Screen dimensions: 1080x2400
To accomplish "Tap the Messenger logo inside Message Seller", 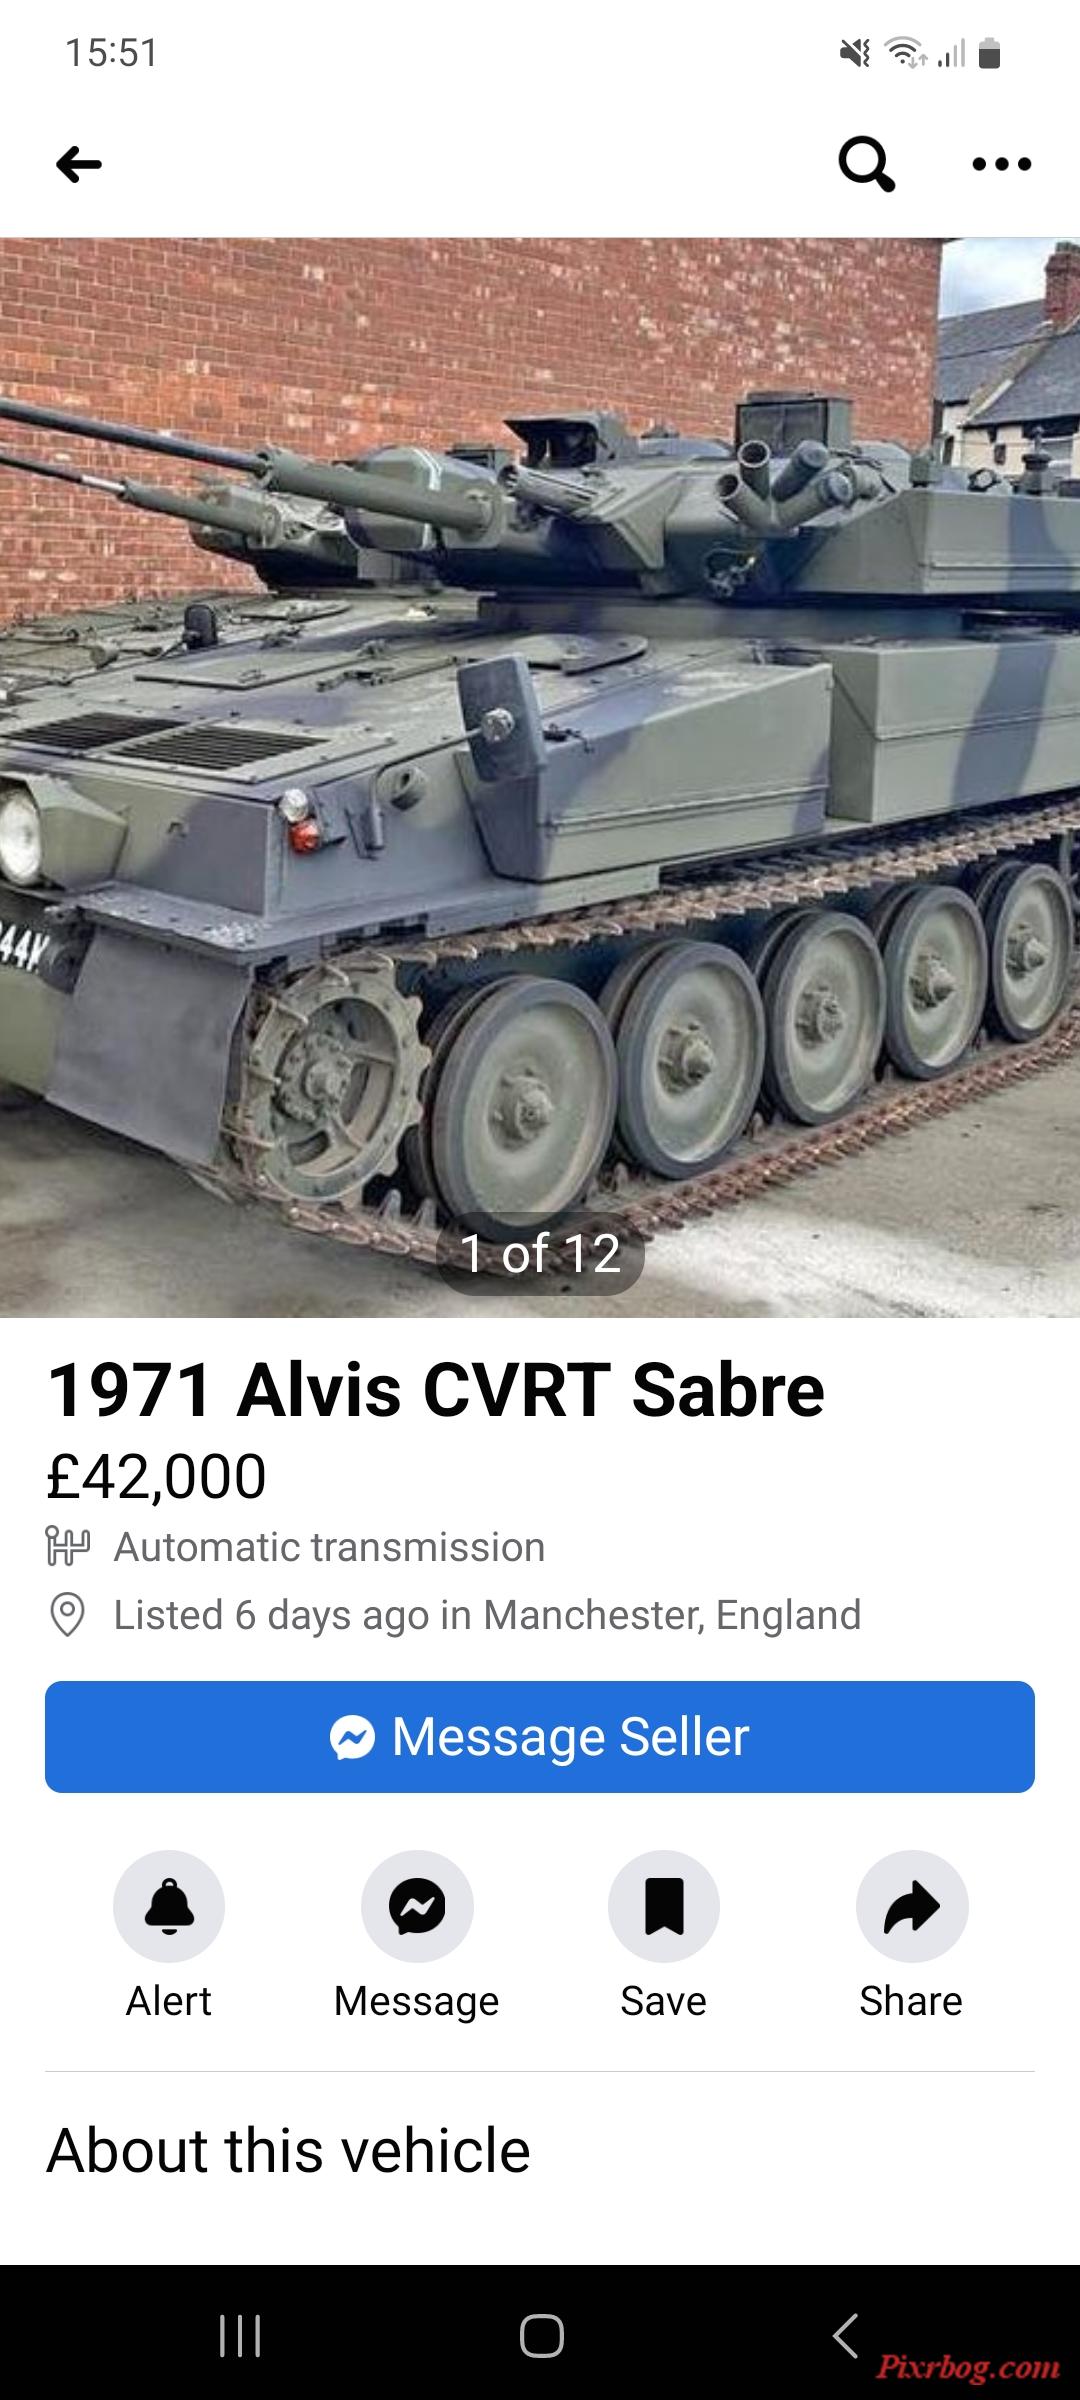I will [x=352, y=1737].
